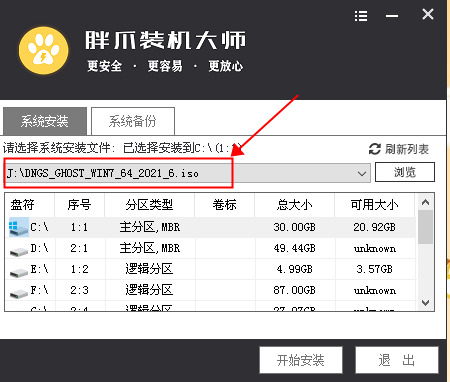Click the E:\ drive letter text
The width and height of the screenshot is (450, 382).
tap(39, 269)
